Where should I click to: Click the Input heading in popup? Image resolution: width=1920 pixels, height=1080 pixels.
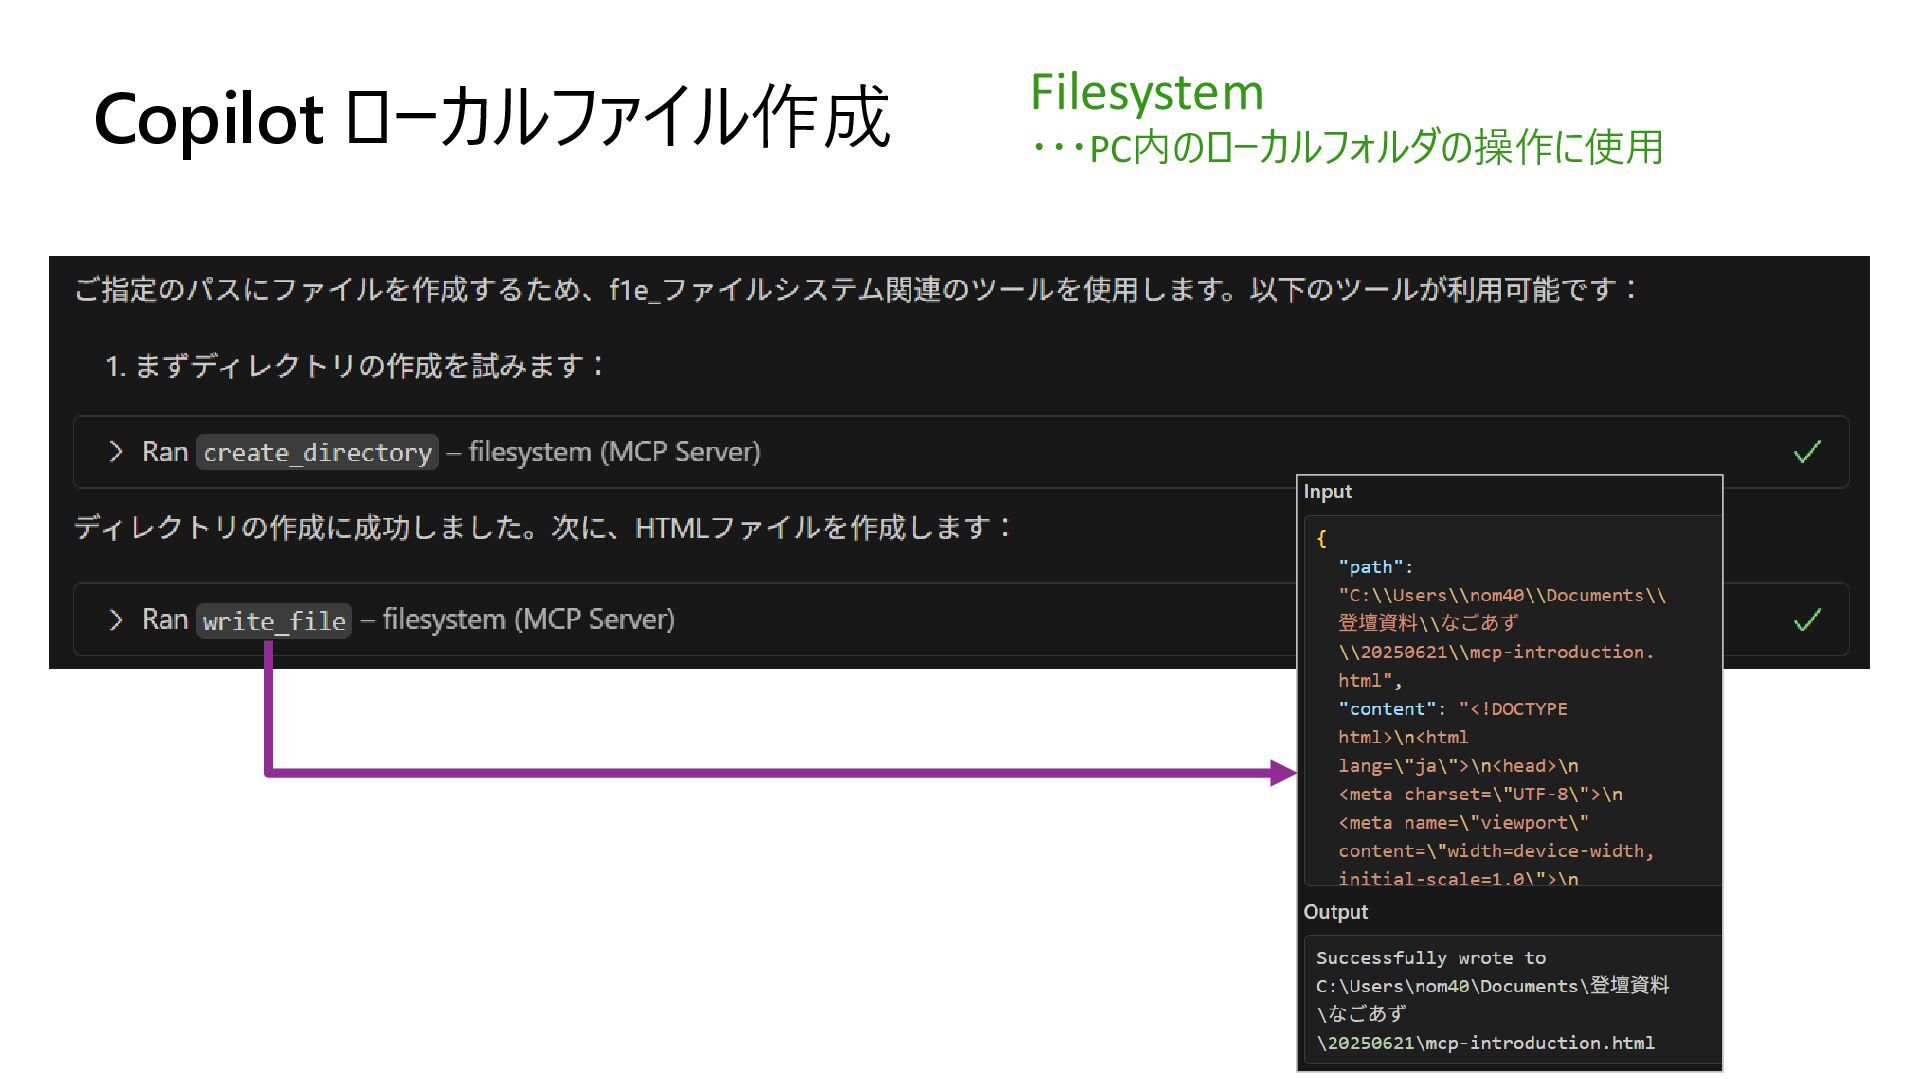pos(1327,492)
